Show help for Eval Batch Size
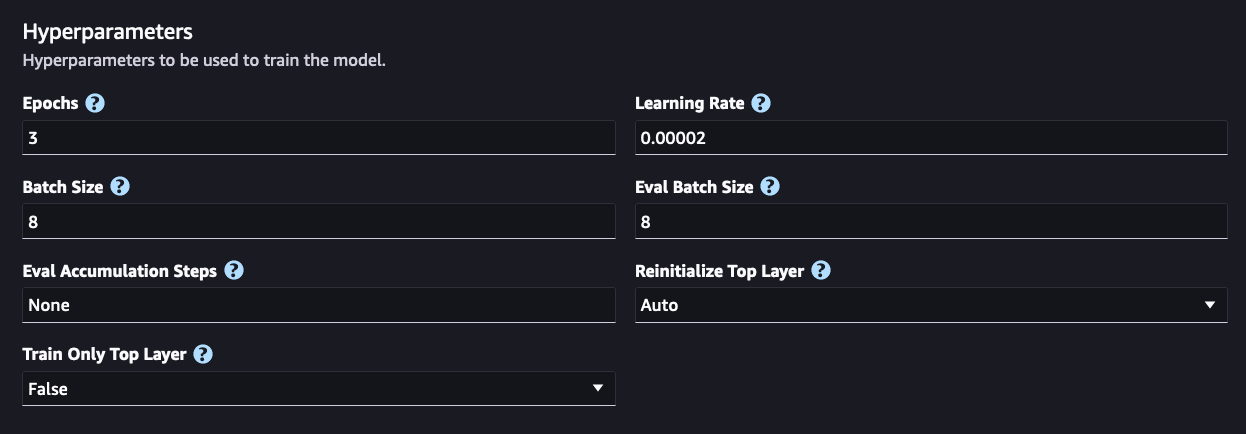This screenshot has height=434, width=1246. click(x=770, y=187)
